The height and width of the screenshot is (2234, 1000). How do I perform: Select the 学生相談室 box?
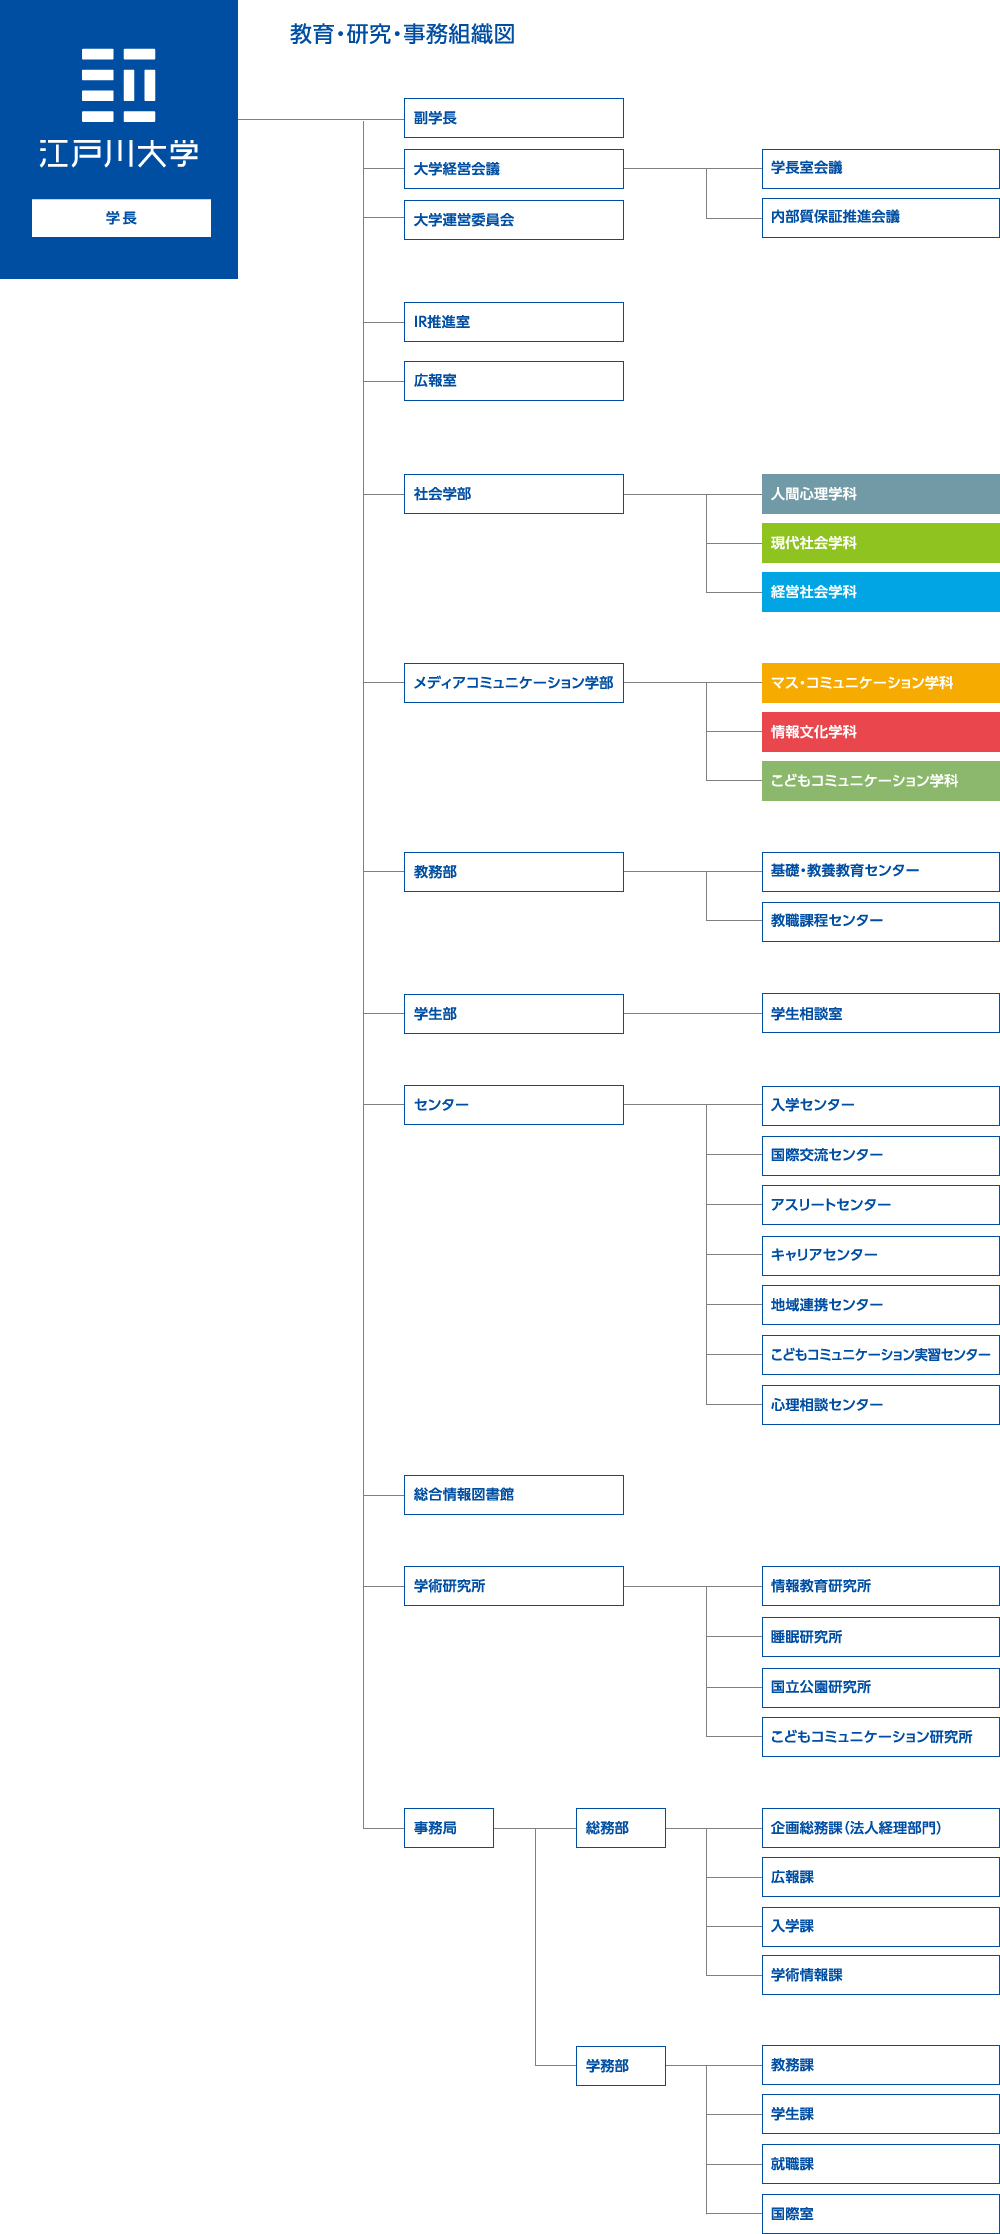click(x=881, y=1013)
